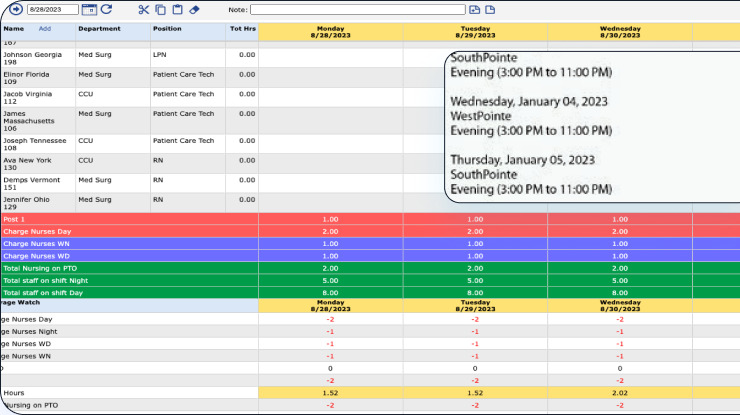Select employee James Massachusetts 106

tap(29, 121)
